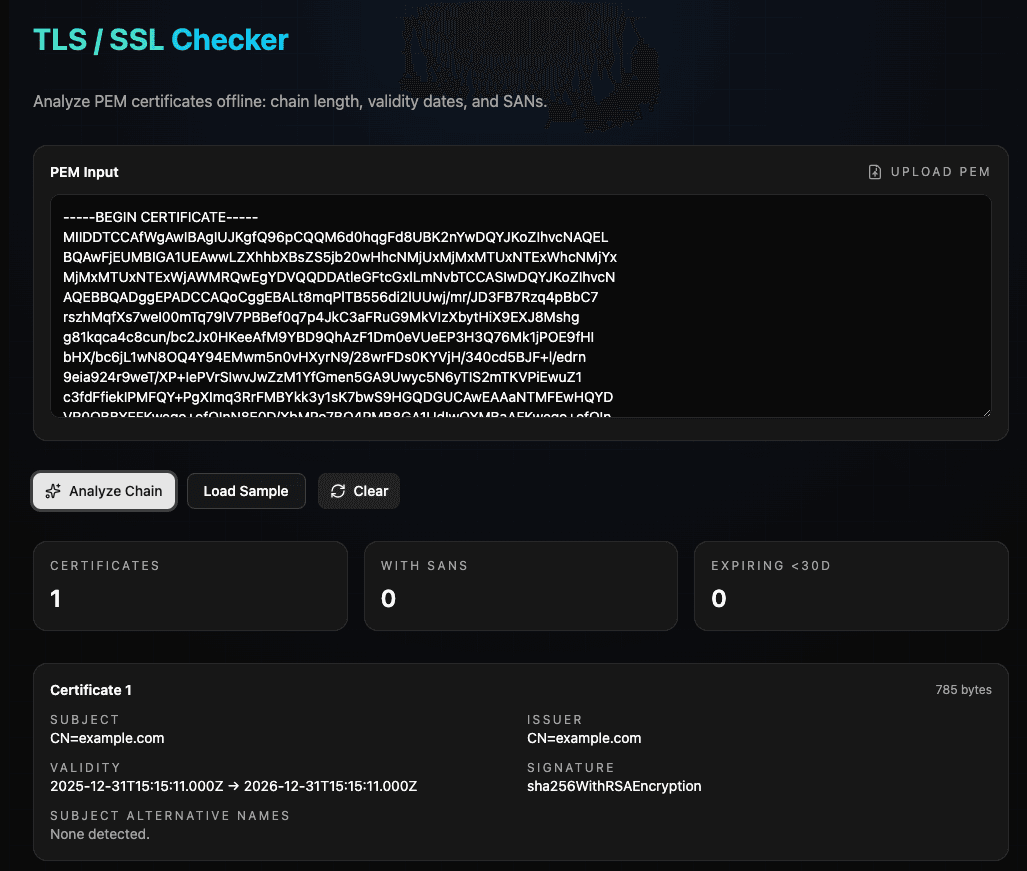
Task: Click the TLS / SSL Checker page heading
Action: [x=160, y=40]
